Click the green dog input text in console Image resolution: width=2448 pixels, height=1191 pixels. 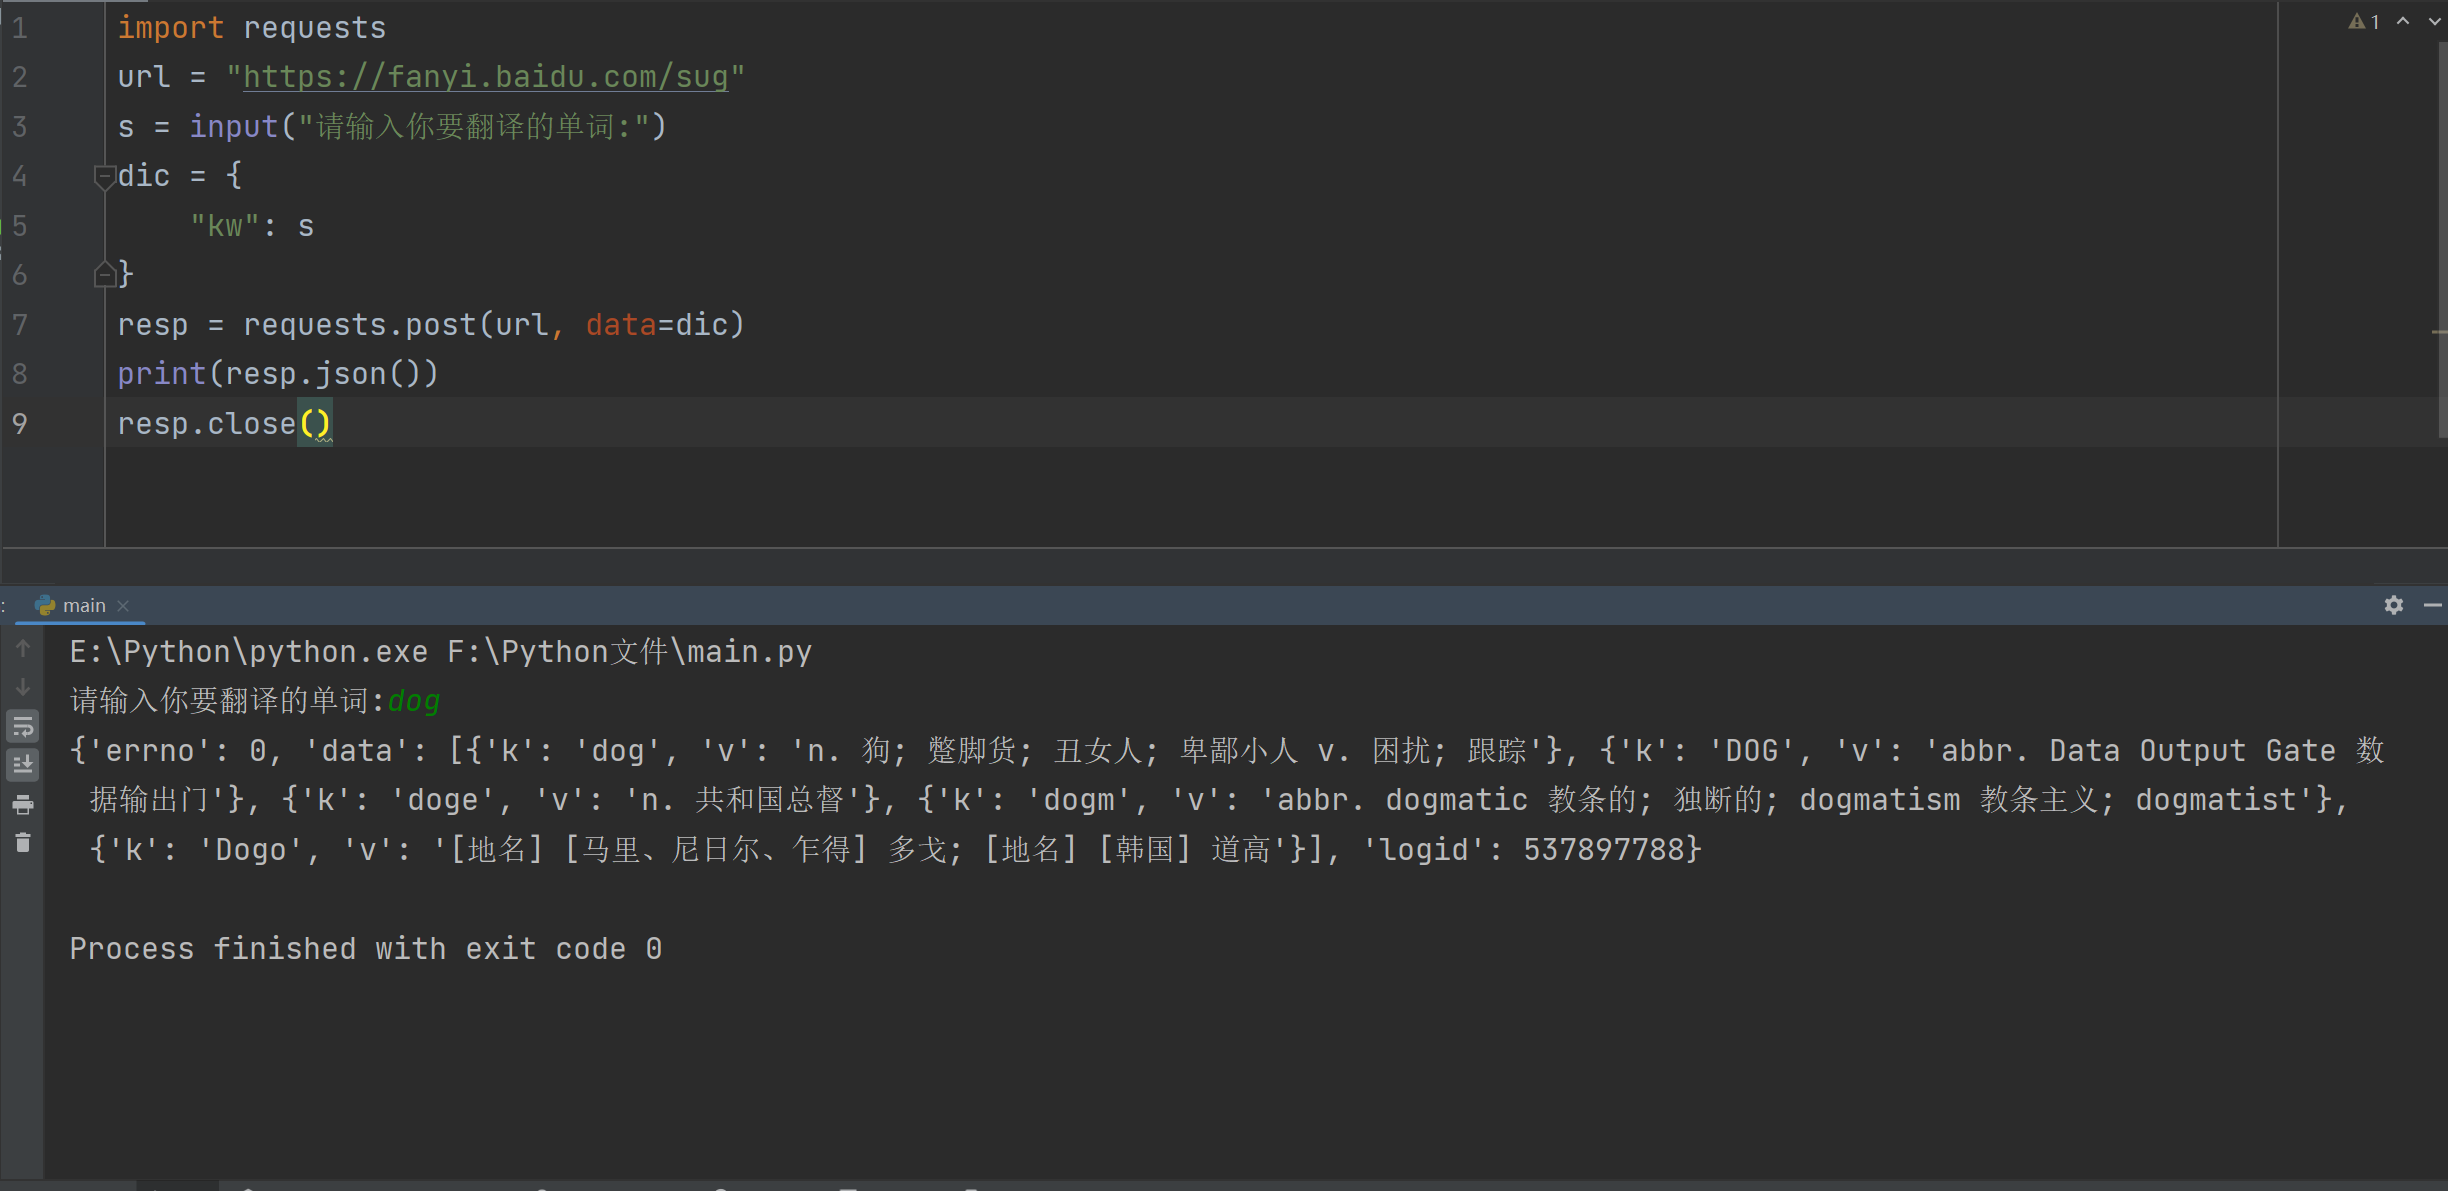[414, 701]
